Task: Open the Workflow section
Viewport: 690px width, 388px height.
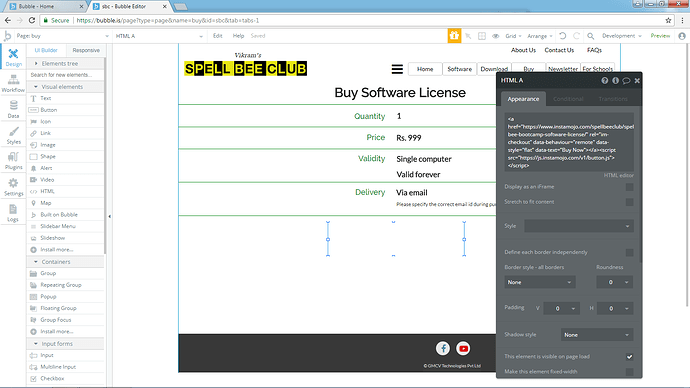Action: tap(13, 83)
